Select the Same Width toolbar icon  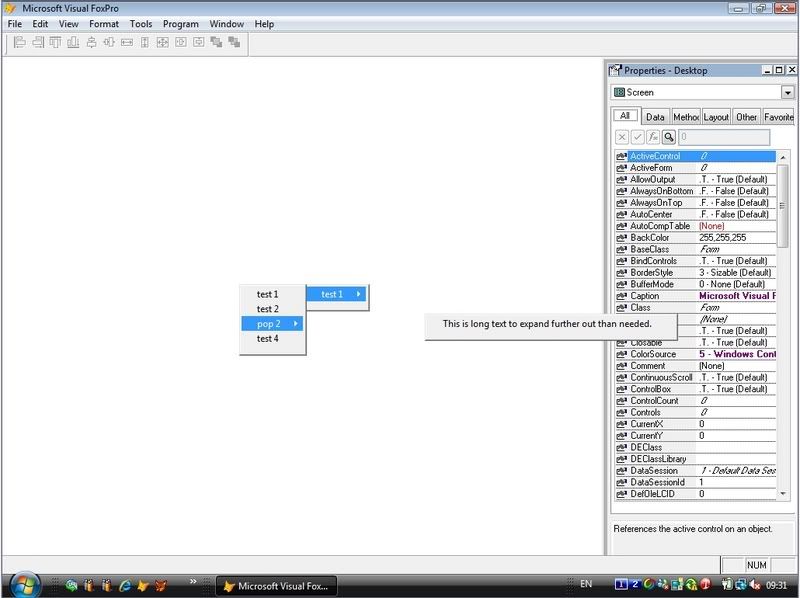[x=126, y=43]
